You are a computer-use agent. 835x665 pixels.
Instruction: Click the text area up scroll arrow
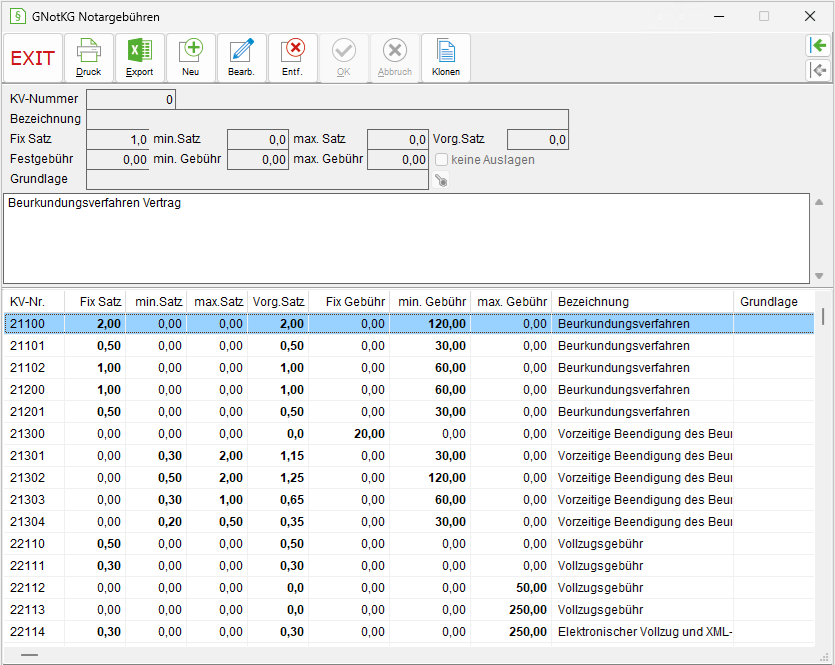819,202
